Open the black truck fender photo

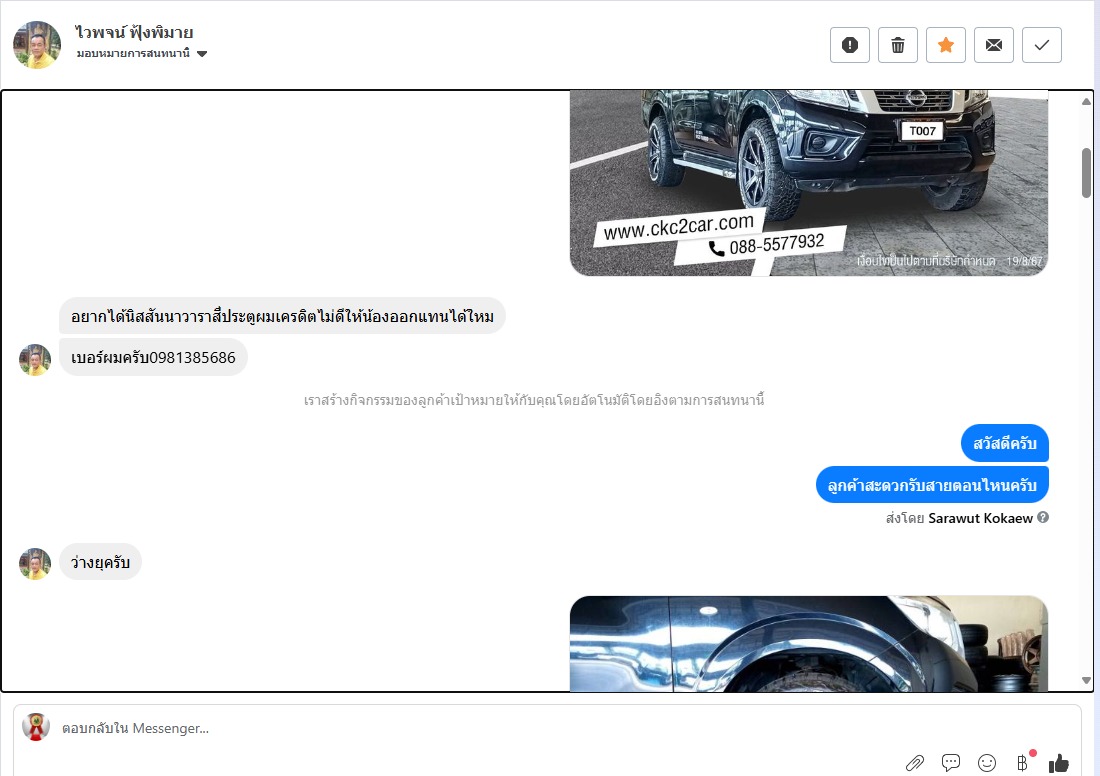coord(809,643)
